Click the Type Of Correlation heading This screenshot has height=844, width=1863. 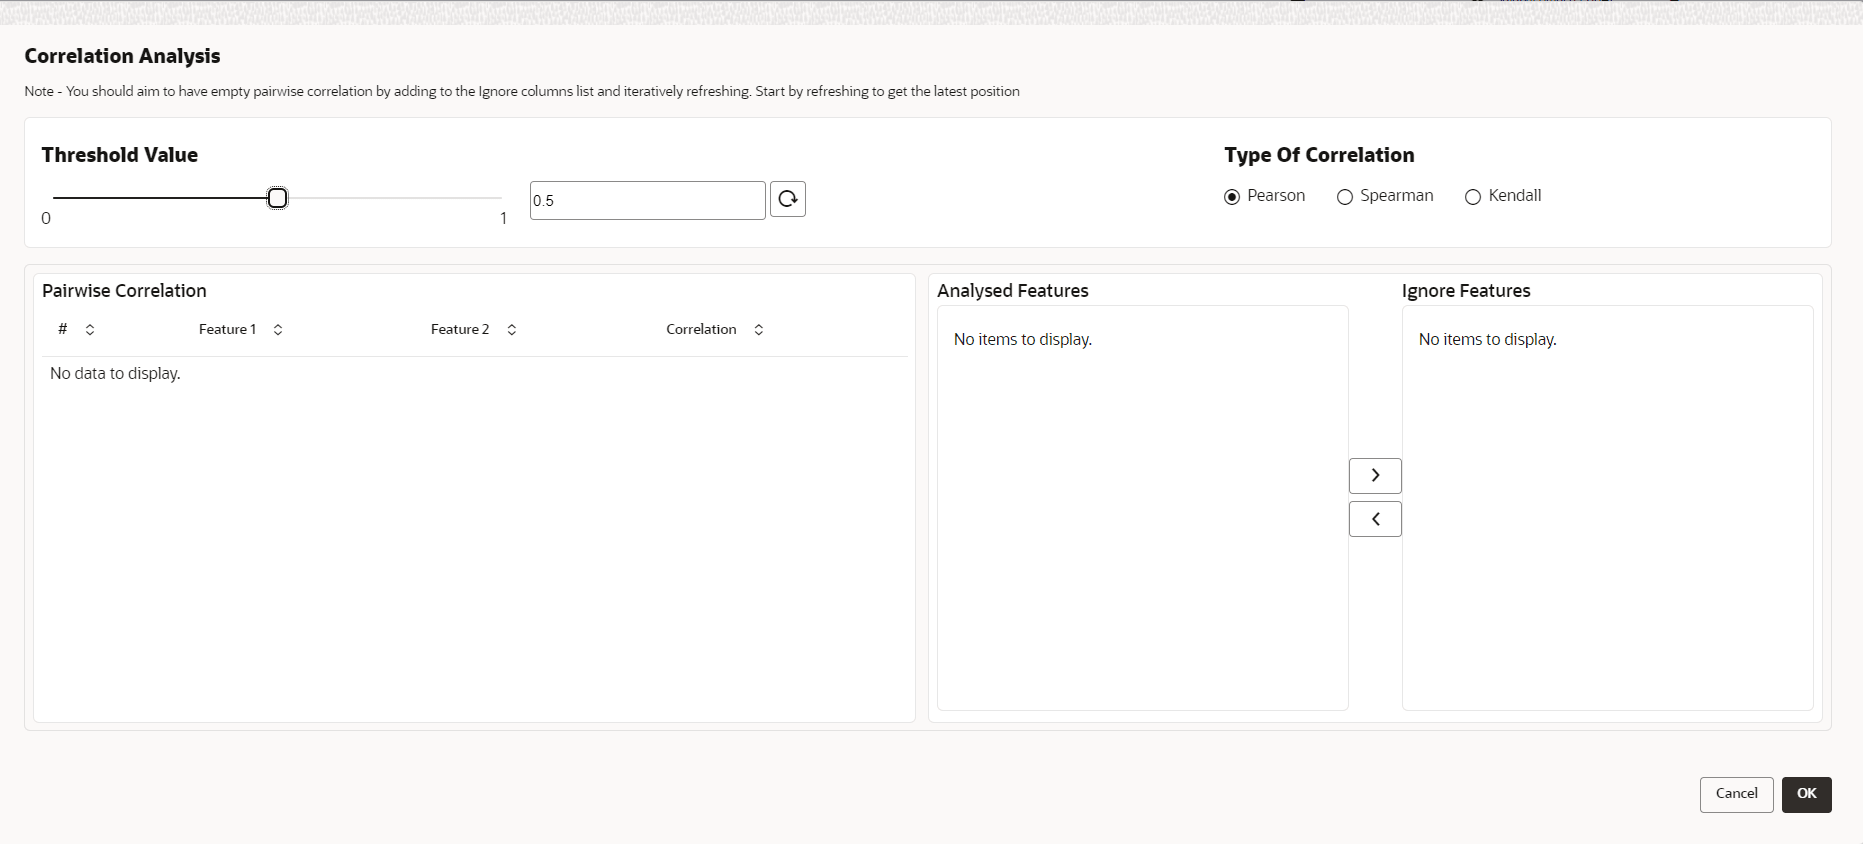point(1319,155)
